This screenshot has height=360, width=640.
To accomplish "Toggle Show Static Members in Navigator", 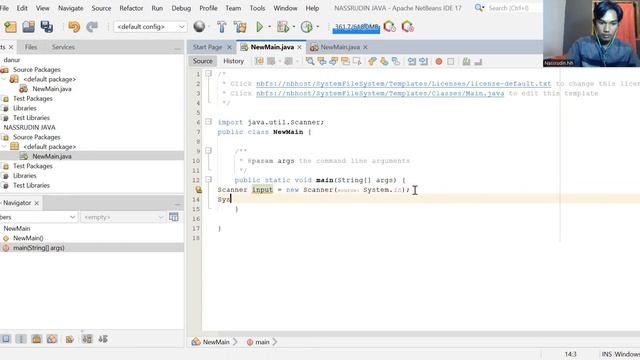I will (36, 339).
